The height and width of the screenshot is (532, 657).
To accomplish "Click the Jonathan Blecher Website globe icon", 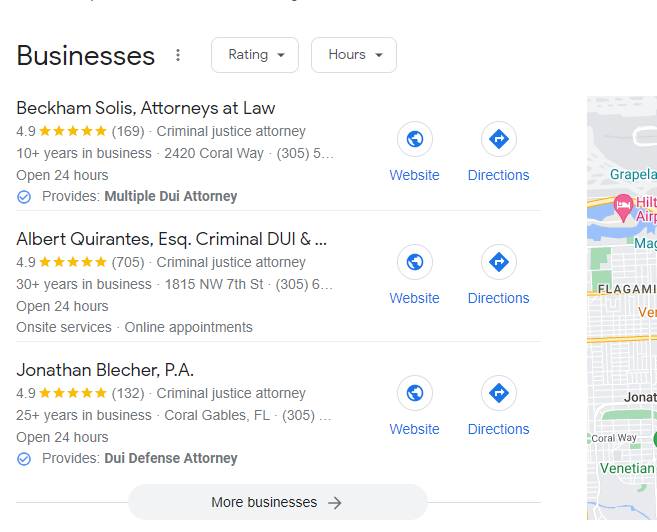I will click(414, 393).
